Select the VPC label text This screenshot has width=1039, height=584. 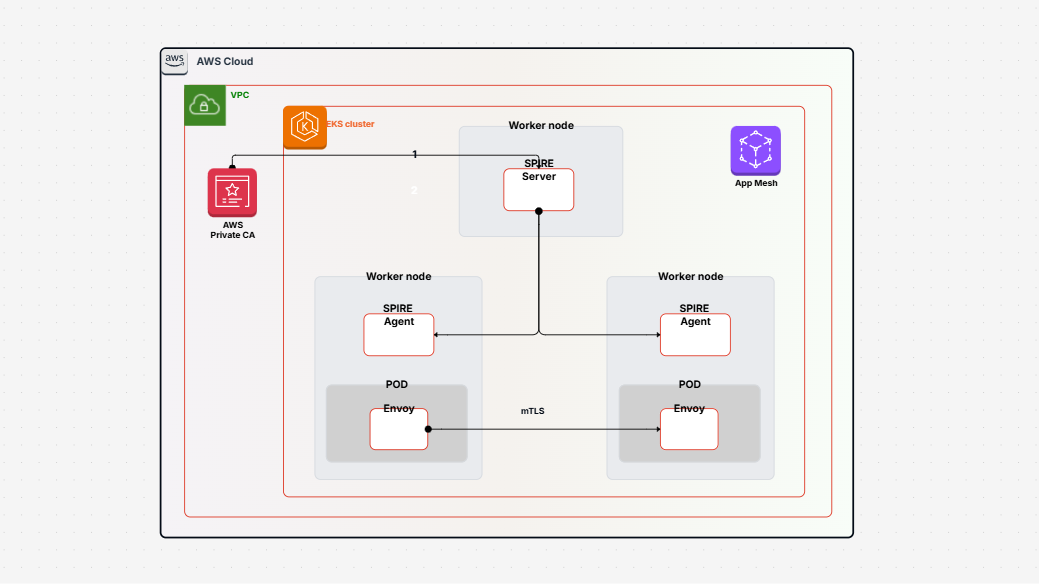(239, 95)
